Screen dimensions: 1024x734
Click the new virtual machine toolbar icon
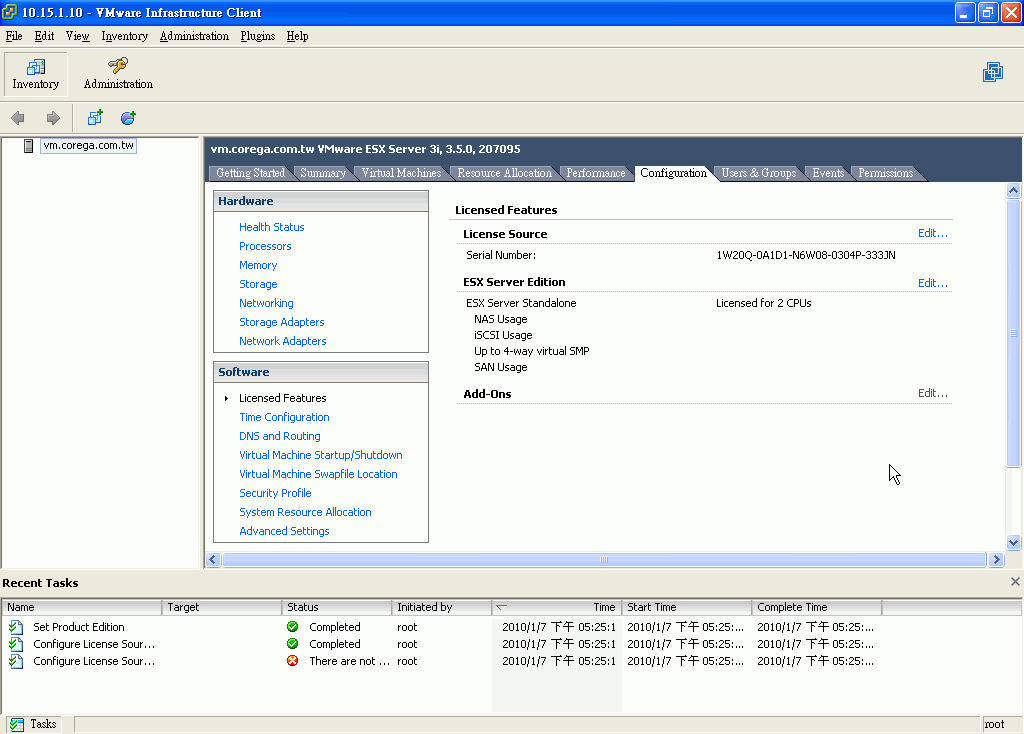tap(95, 118)
